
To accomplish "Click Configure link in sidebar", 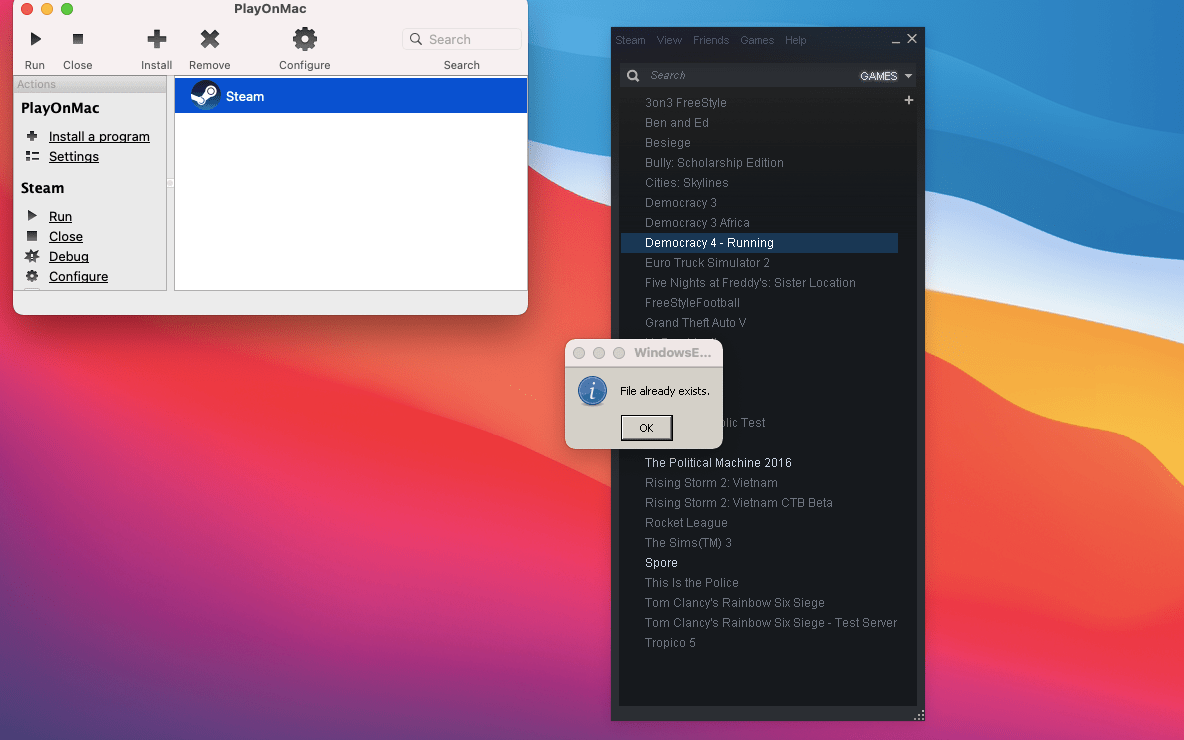I will 79,276.
